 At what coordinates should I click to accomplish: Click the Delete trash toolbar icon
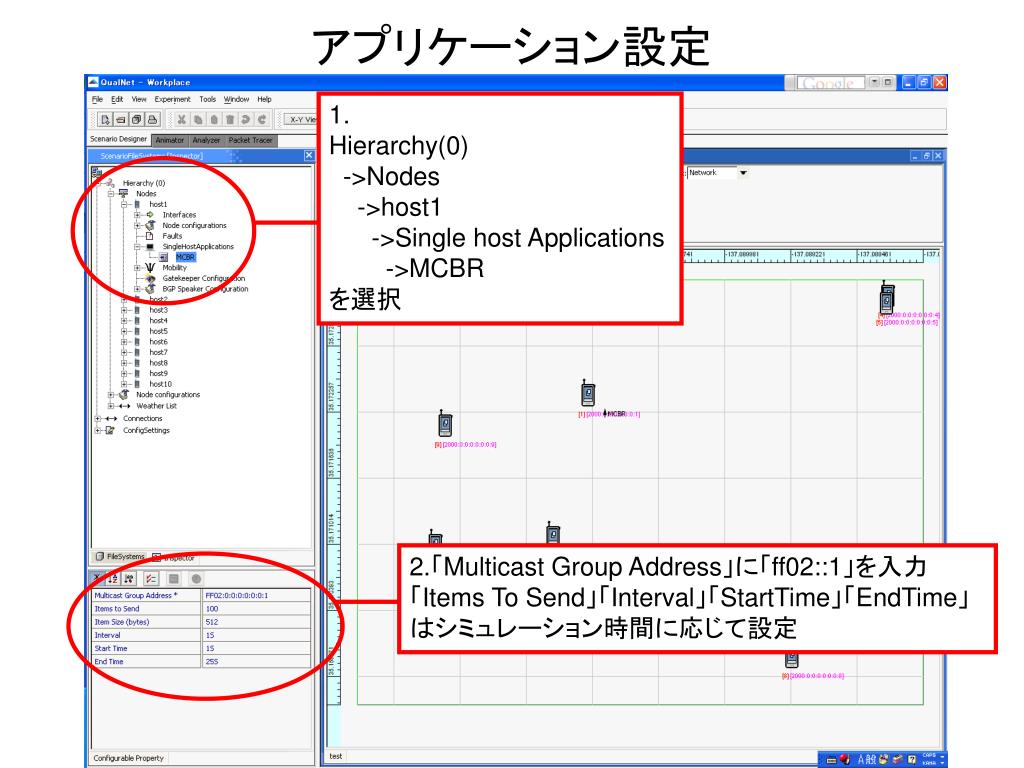[x=230, y=120]
